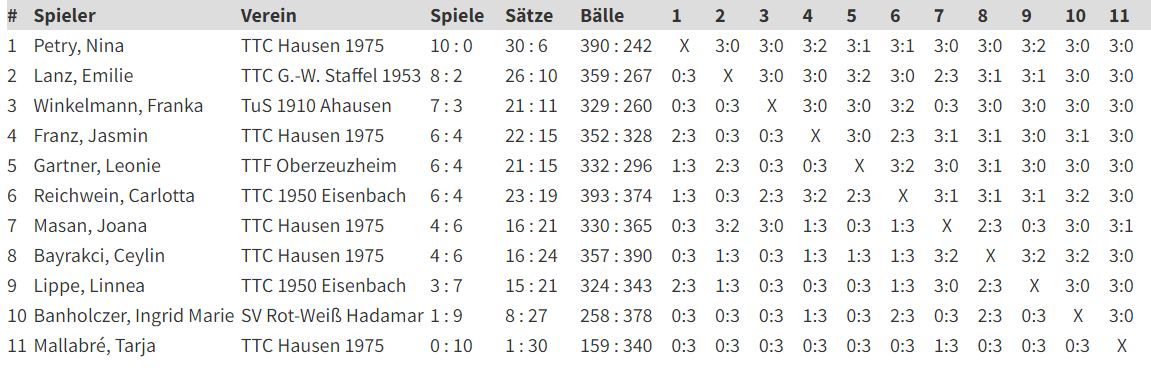Select the Bälle column header

[602, 15]
